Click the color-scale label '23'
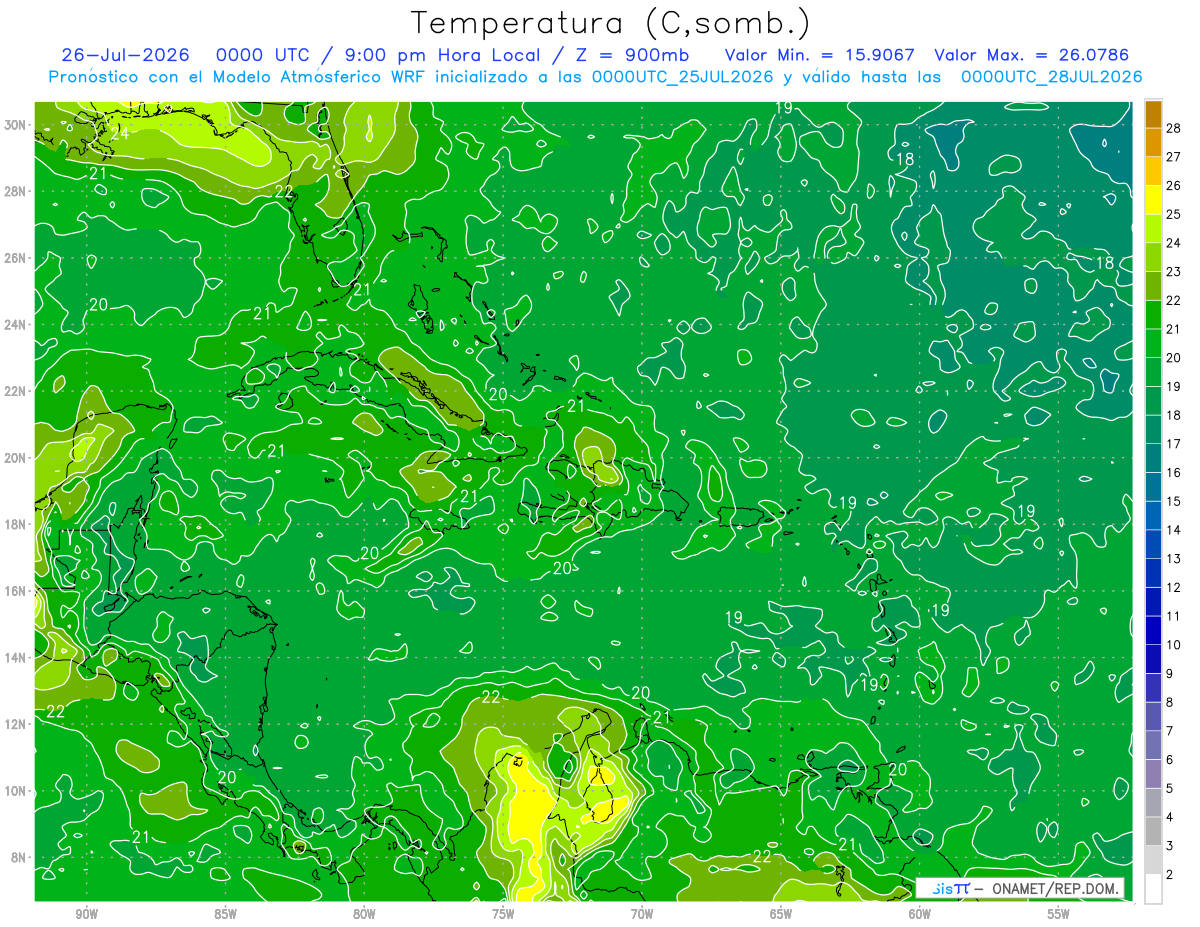The width and height of the screenshot is (1200, 927). (1174, 271)
